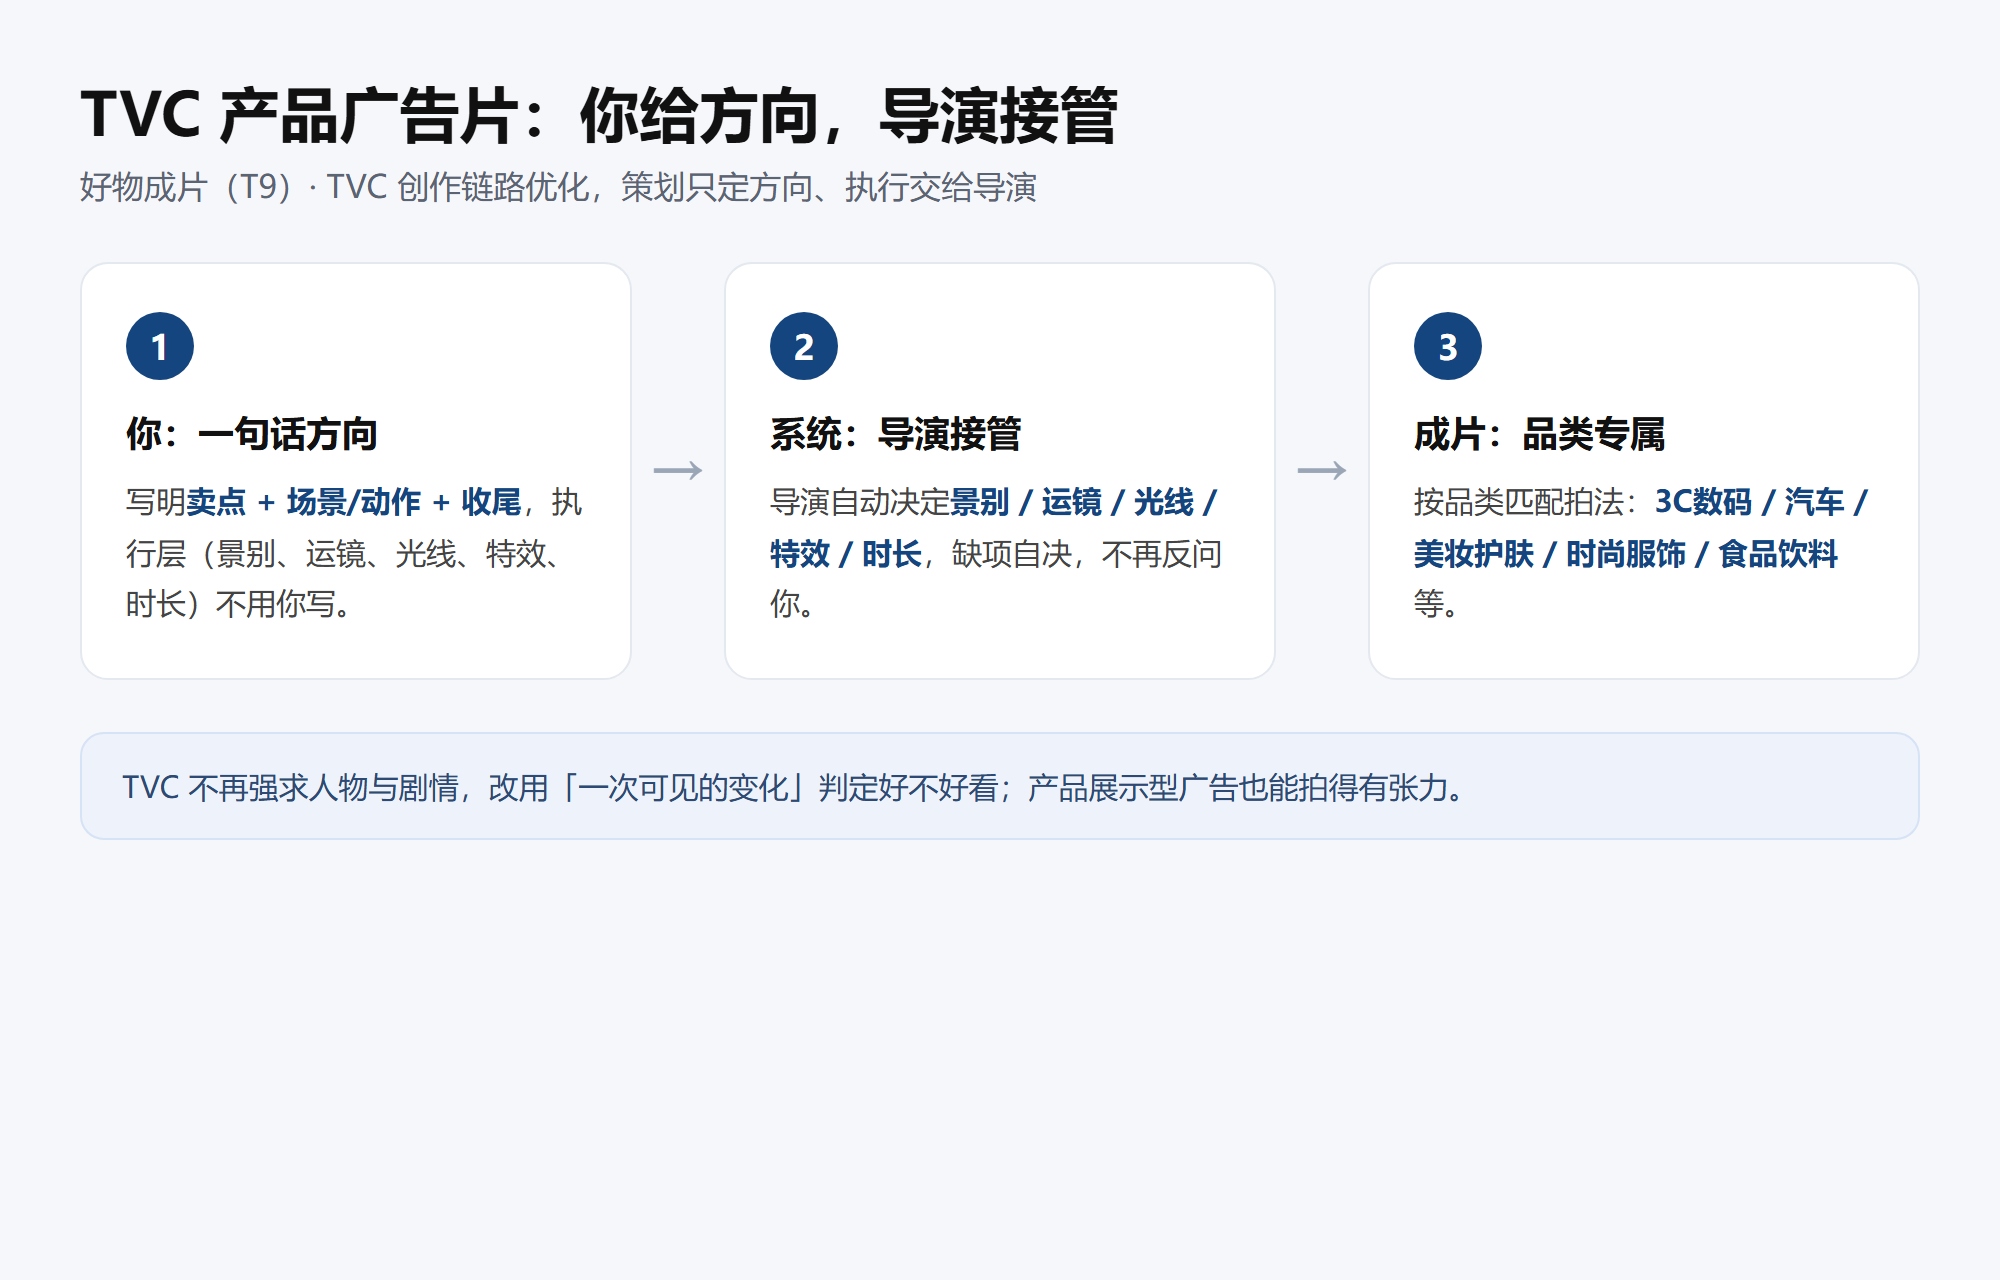The width and height of the screenshot is (2000, 1280).
Task: Select the heading 系统：导演接管
Action: pos(896,434)
